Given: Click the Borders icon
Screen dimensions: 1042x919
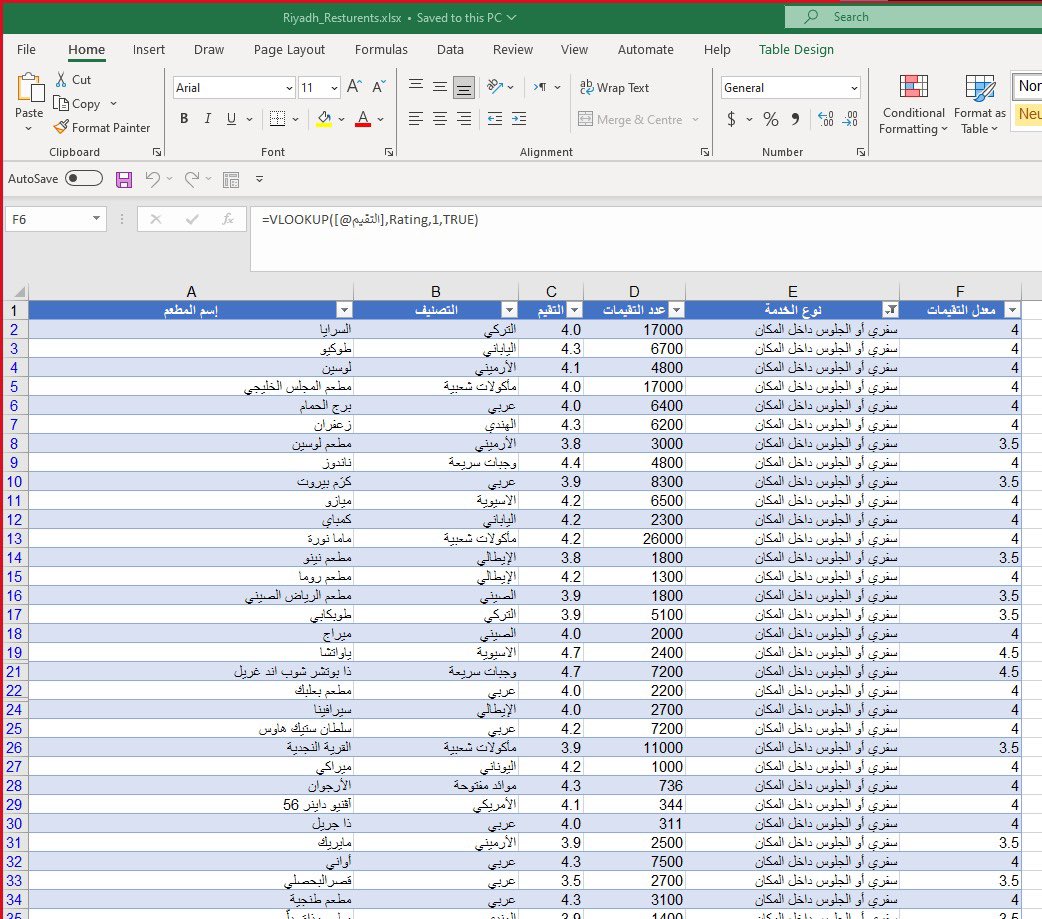Looking at the screenshot, I should point(277,119).
